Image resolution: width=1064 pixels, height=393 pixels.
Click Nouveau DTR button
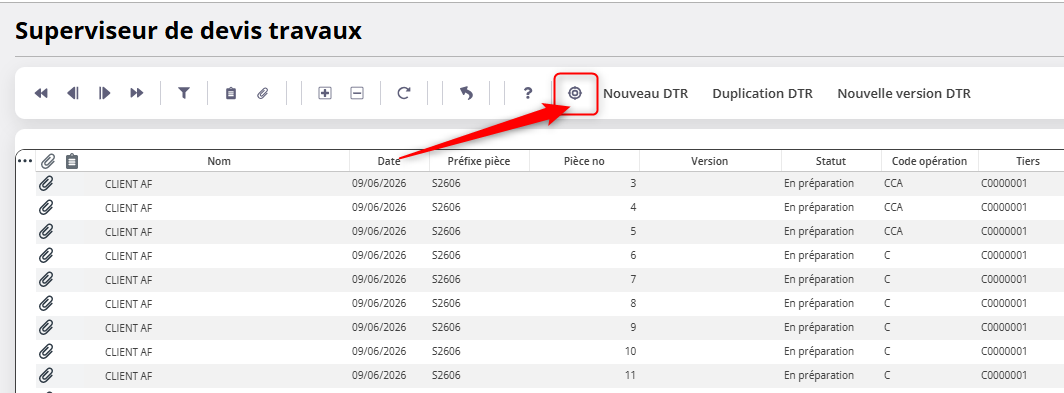click(x=646, y=94)
